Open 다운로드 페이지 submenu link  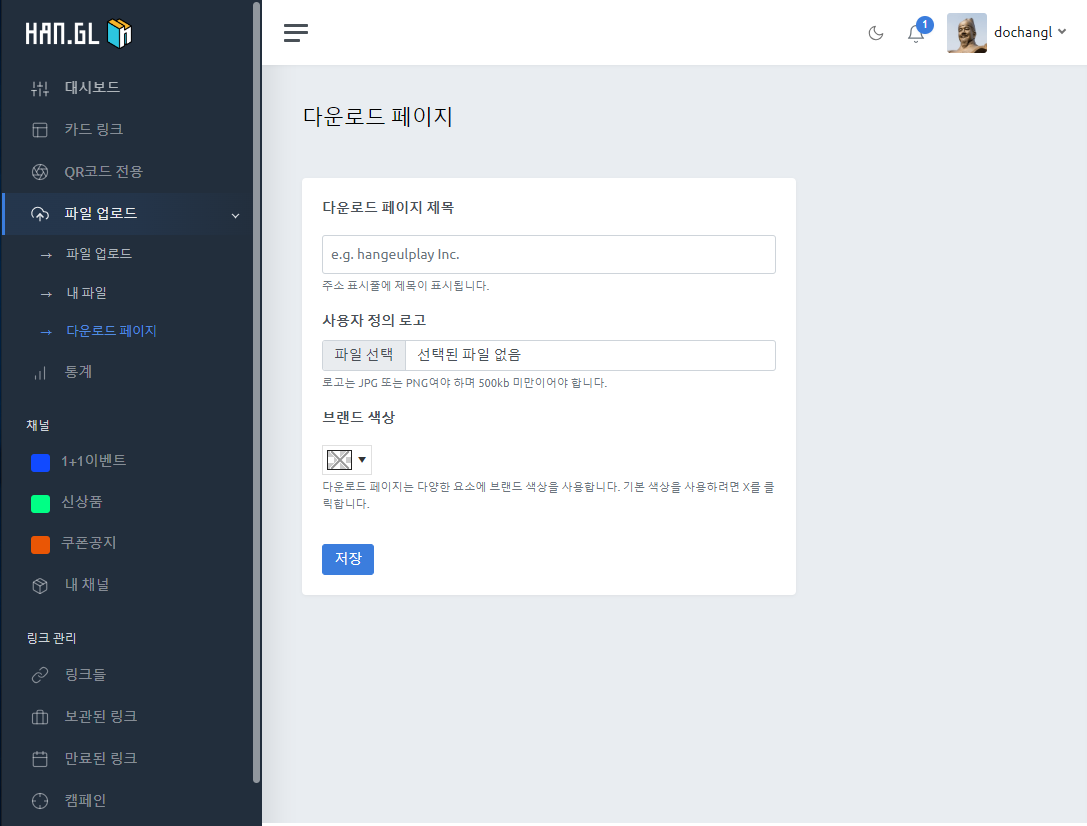[111, 331]
